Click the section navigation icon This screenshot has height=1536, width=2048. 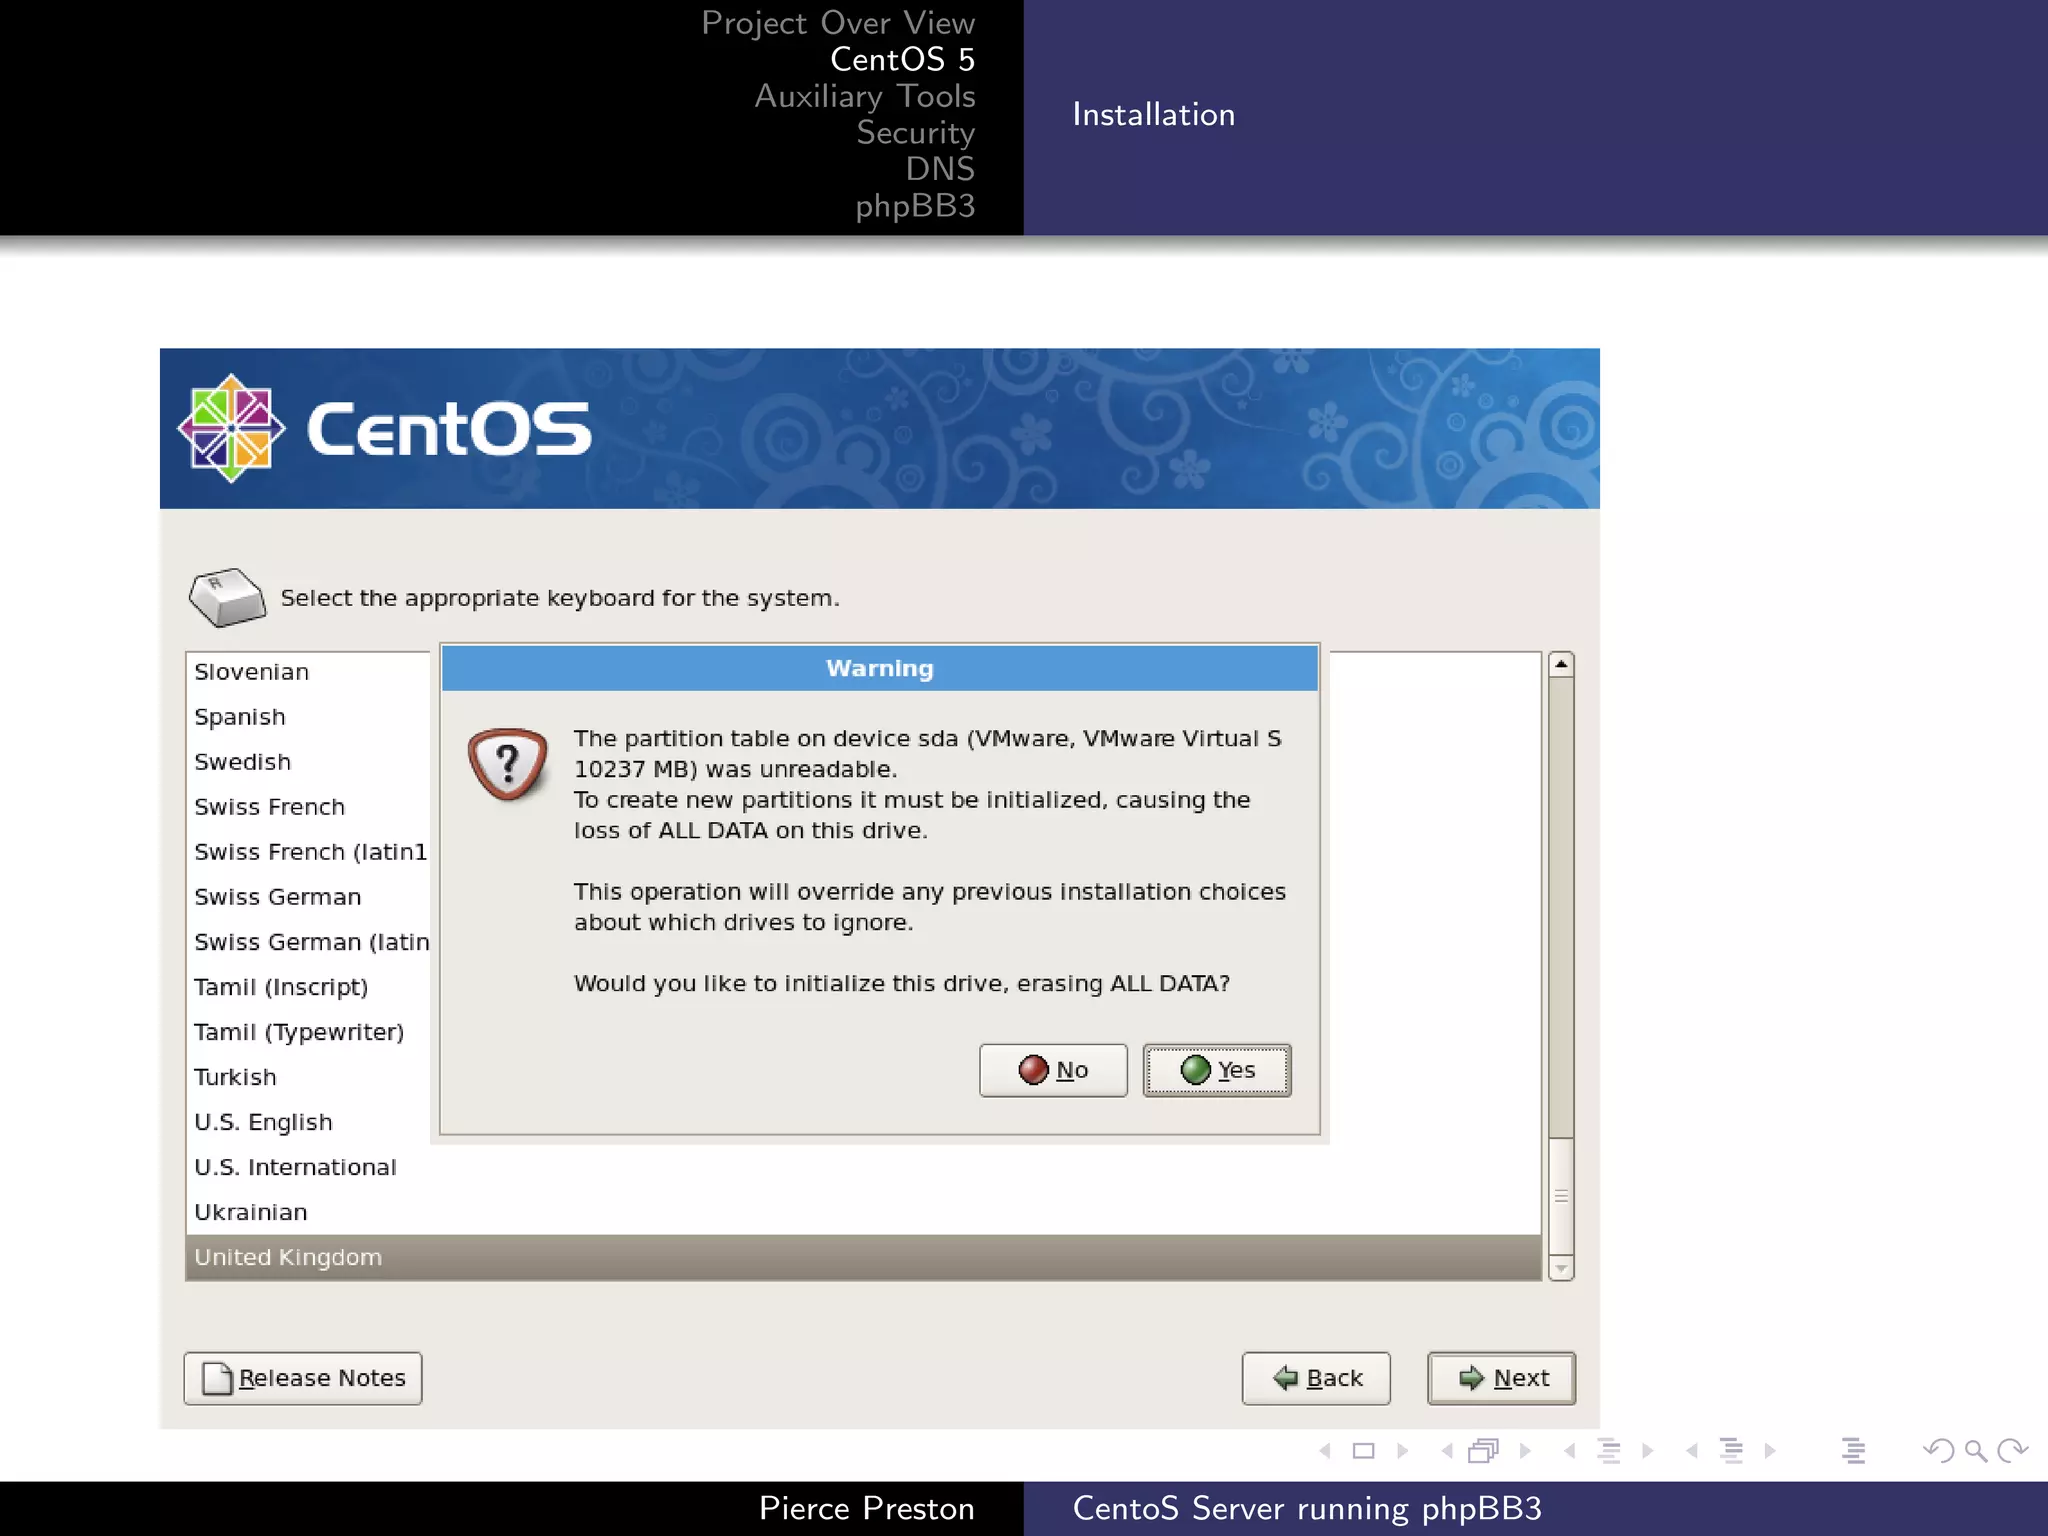click(x=1731, y=1451)
